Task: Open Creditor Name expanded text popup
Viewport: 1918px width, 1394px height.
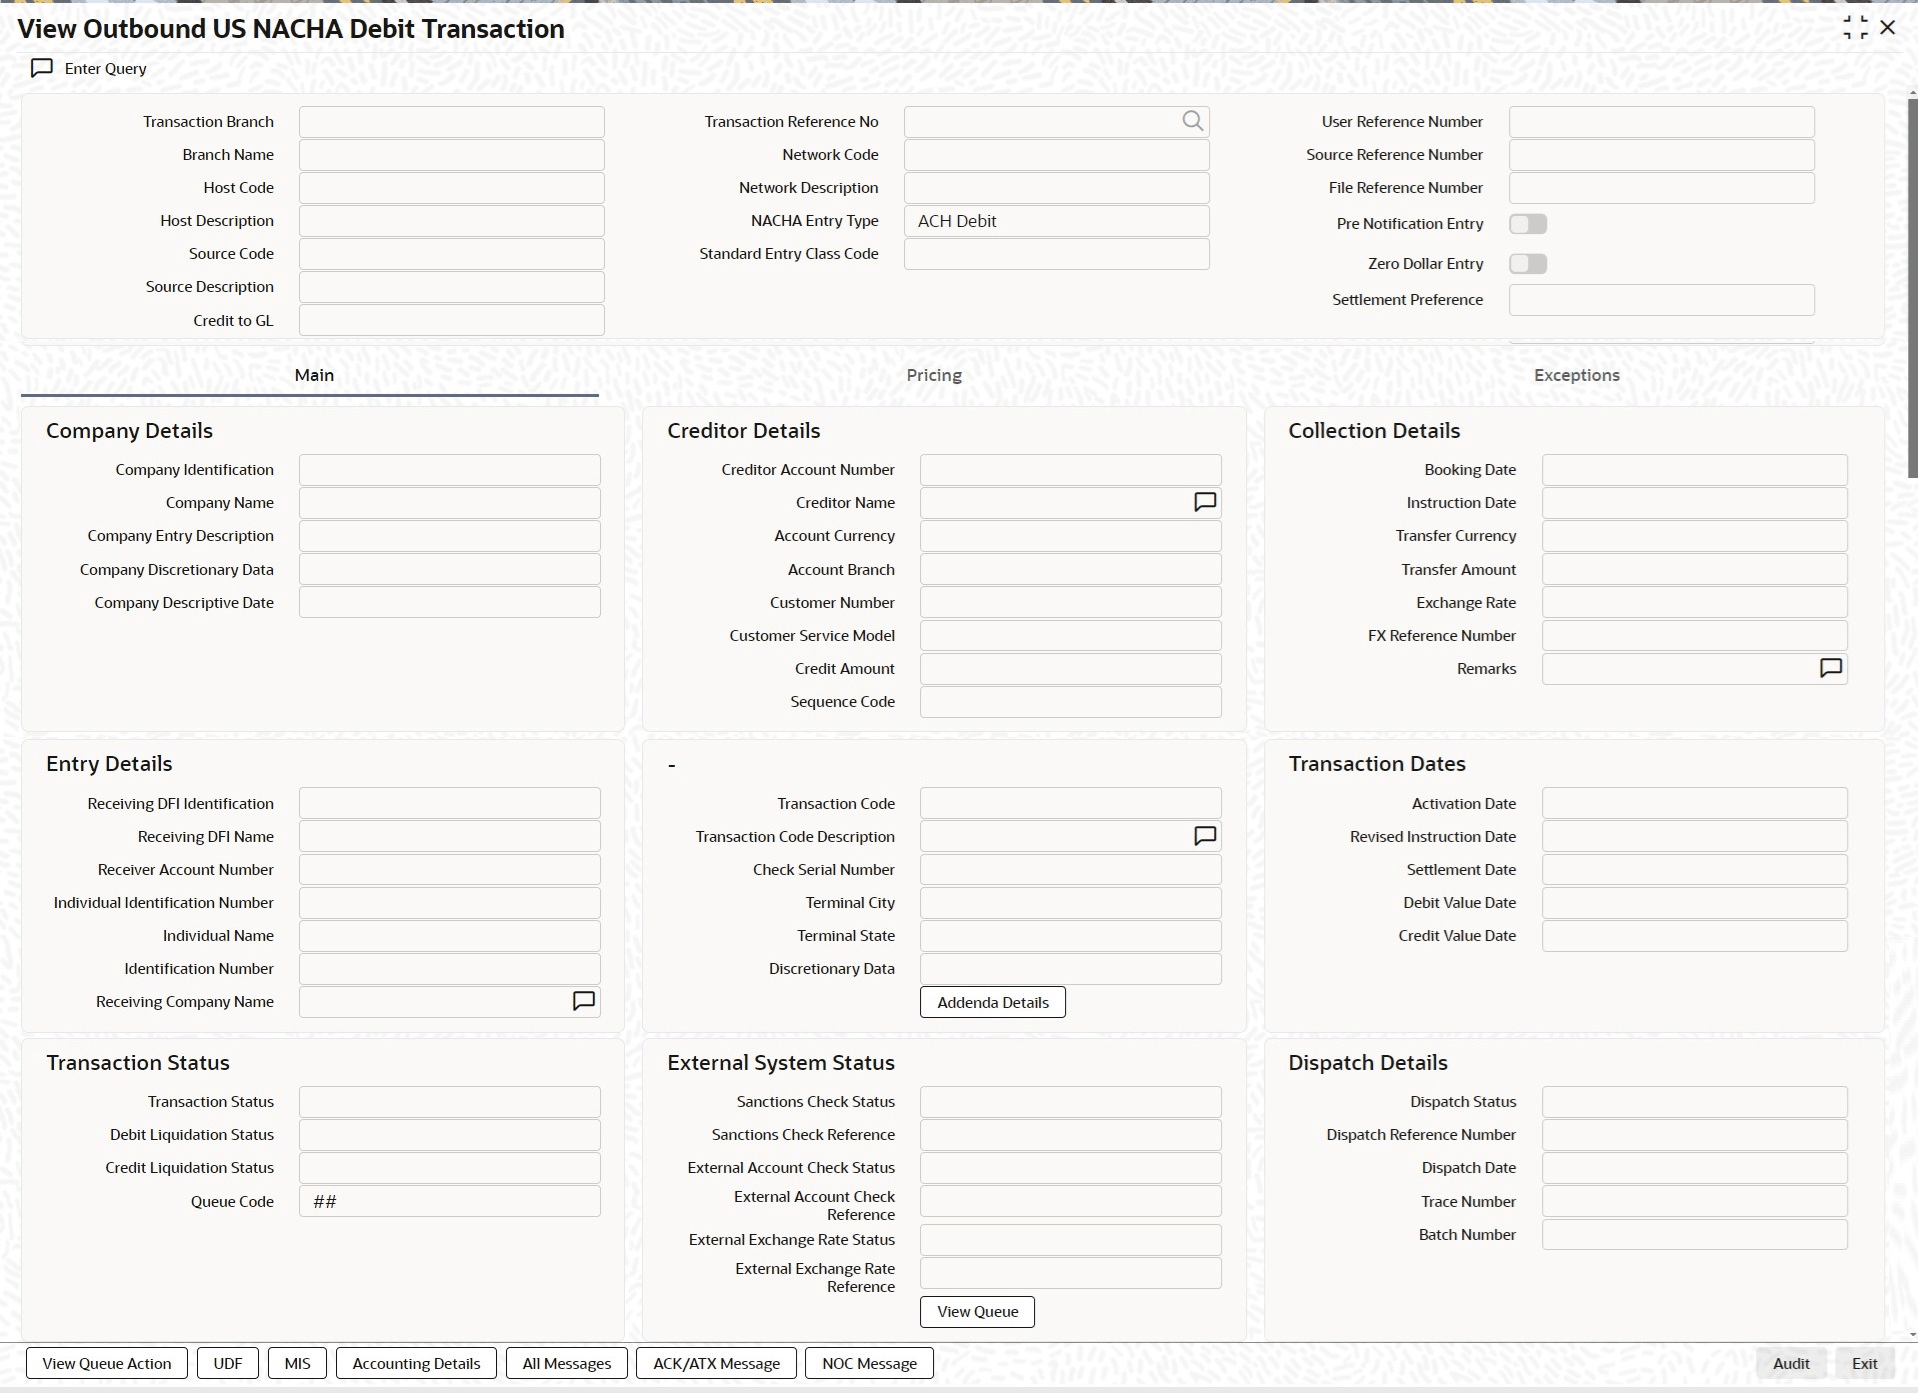Action: point(1205,502)
